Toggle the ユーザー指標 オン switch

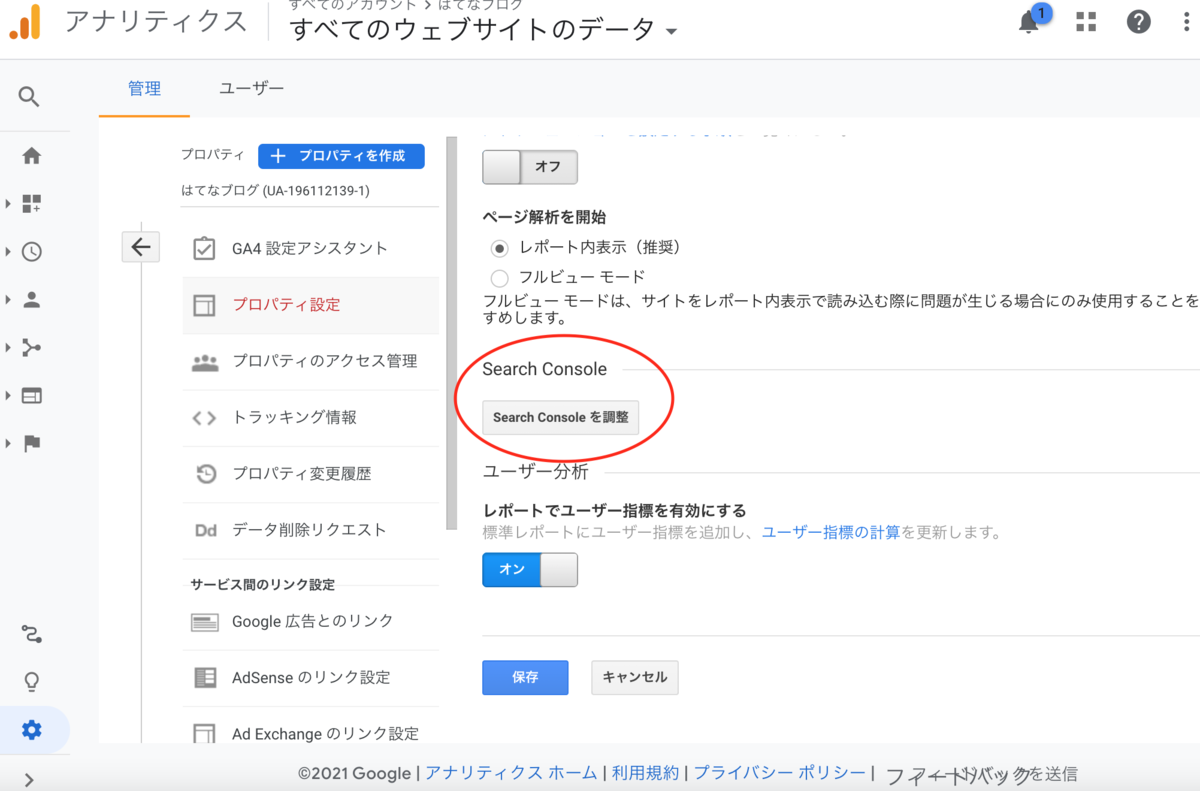530,569
